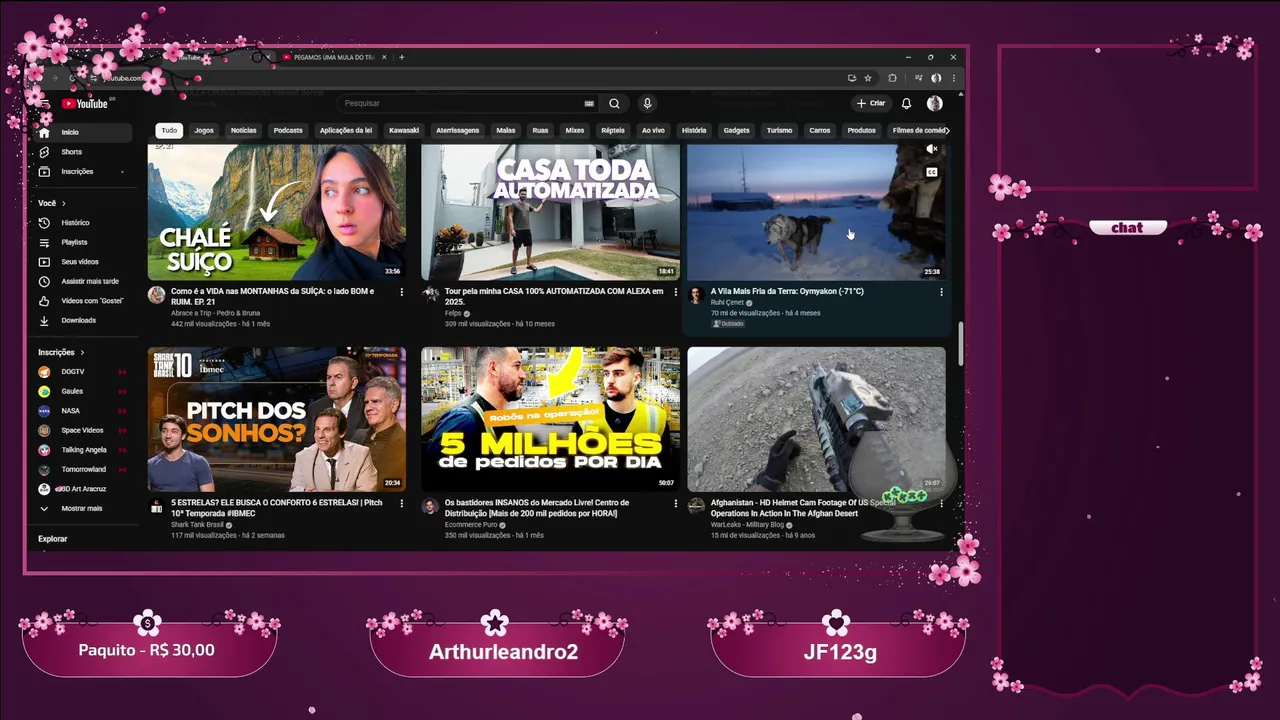Expand the Você section chevron
The image size is (1280, 720).
pos(63,203)
